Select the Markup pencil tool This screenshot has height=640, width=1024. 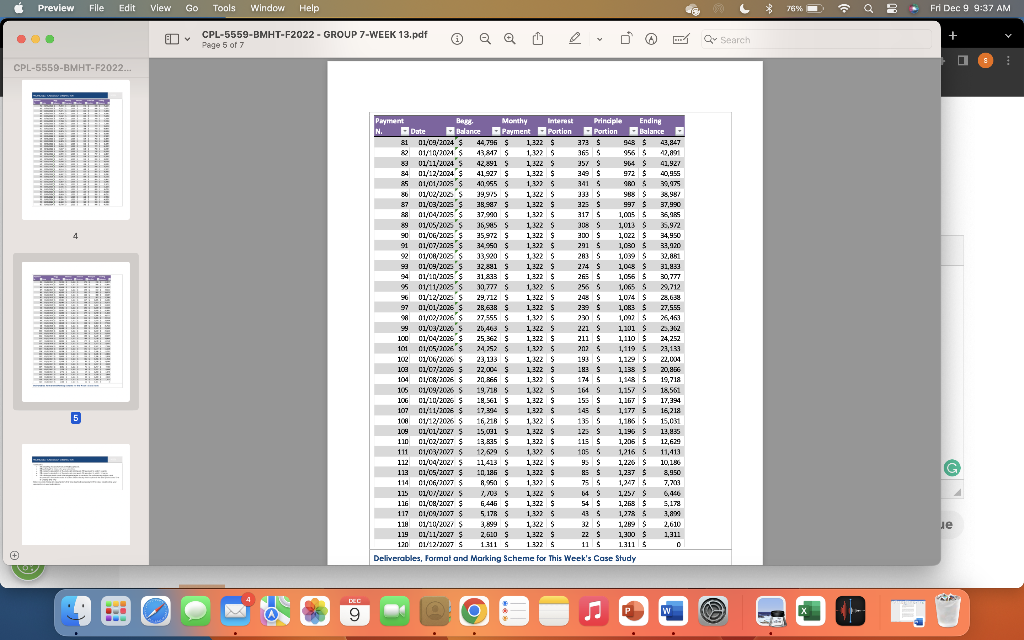[x=573, y=39]
